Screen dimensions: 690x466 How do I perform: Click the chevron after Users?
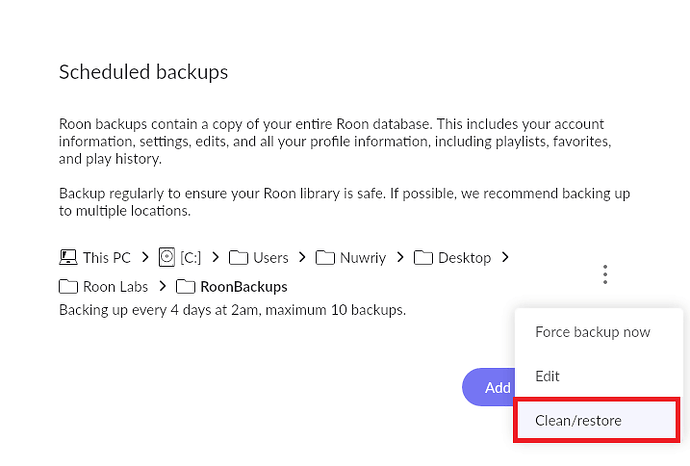(302, 258)
